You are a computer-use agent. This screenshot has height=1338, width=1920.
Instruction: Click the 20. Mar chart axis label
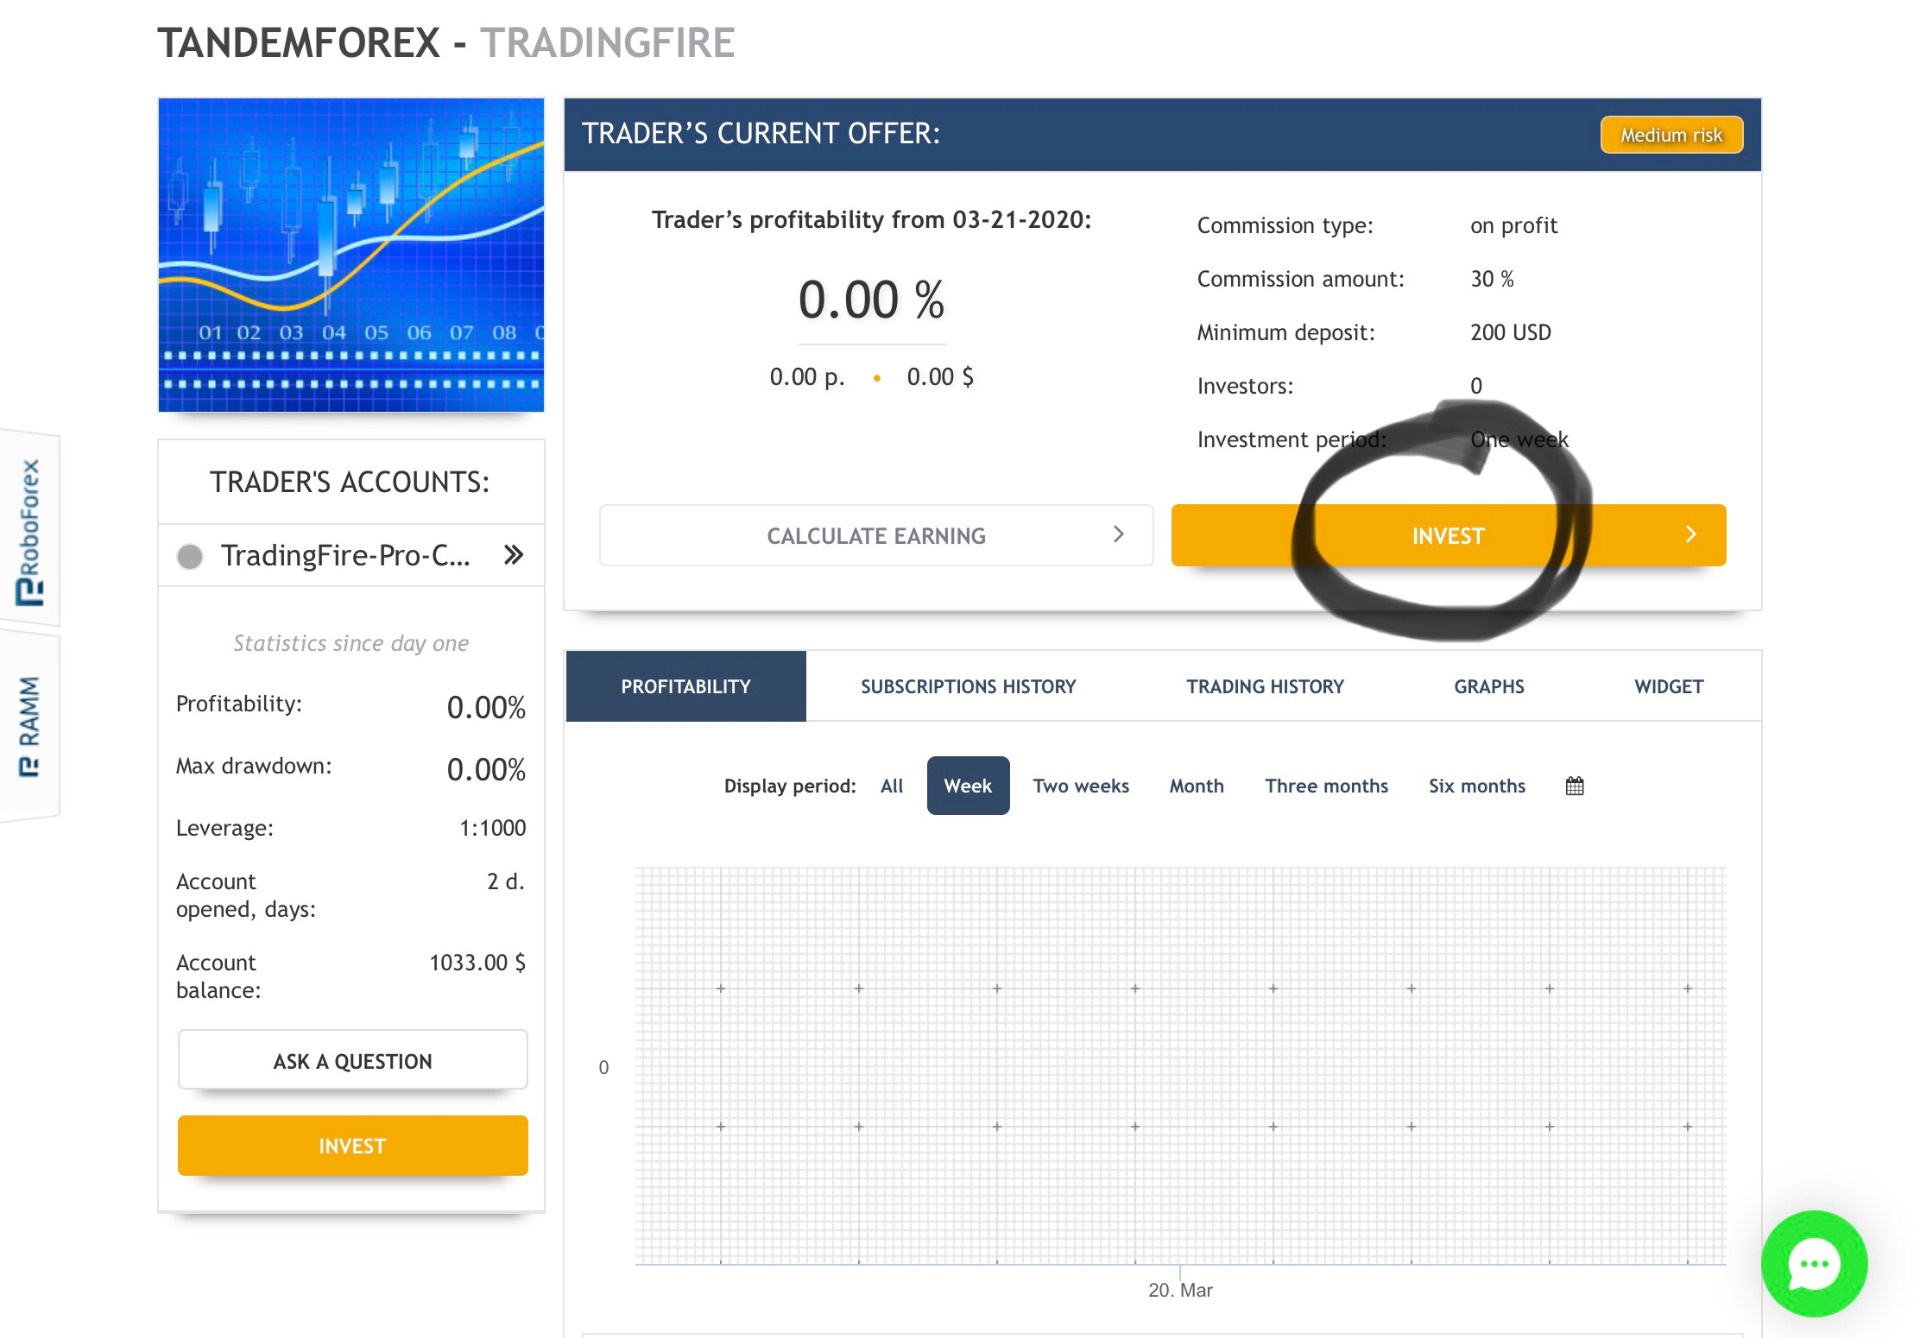point(1180,1290)
